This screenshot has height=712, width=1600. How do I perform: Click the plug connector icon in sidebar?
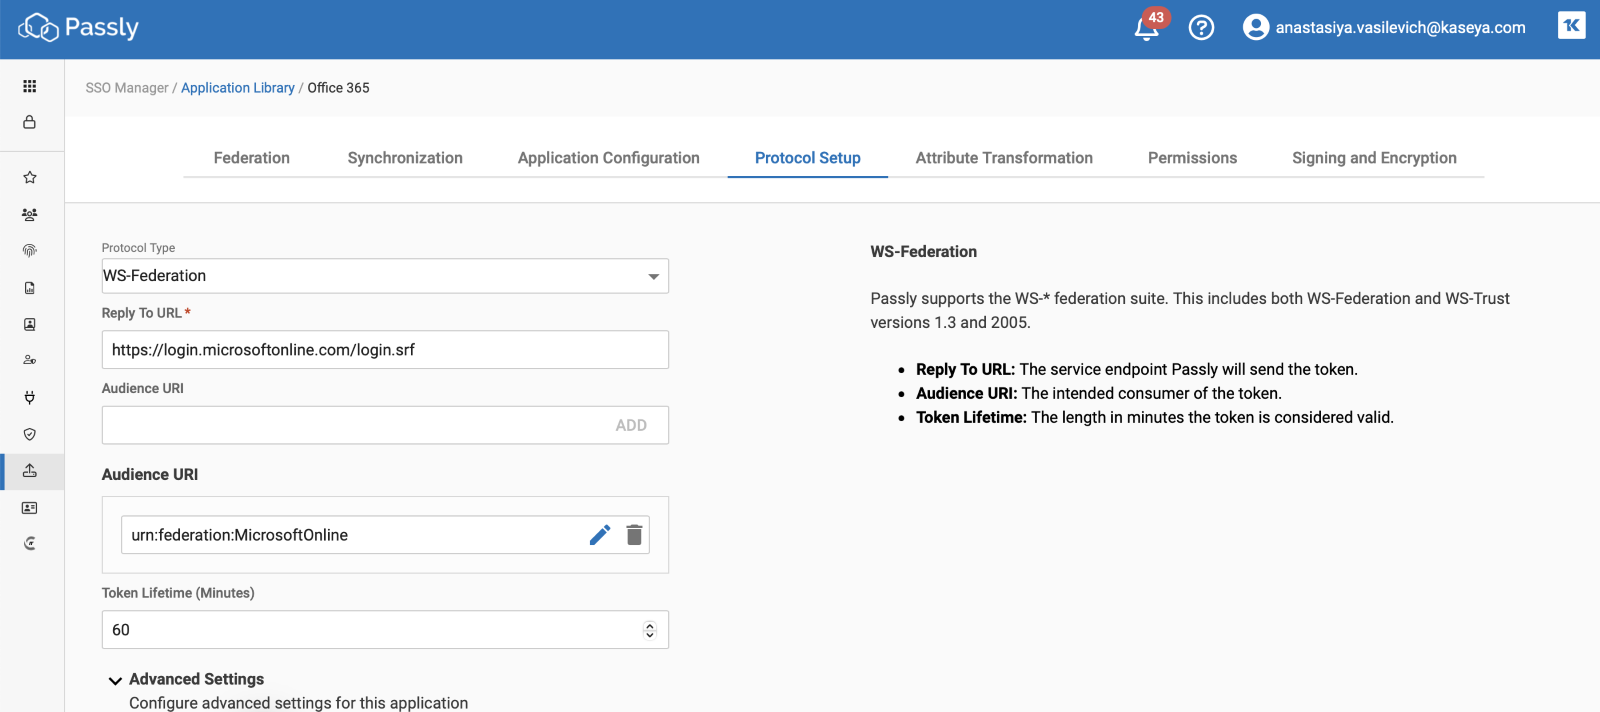[x=30, y=397]
